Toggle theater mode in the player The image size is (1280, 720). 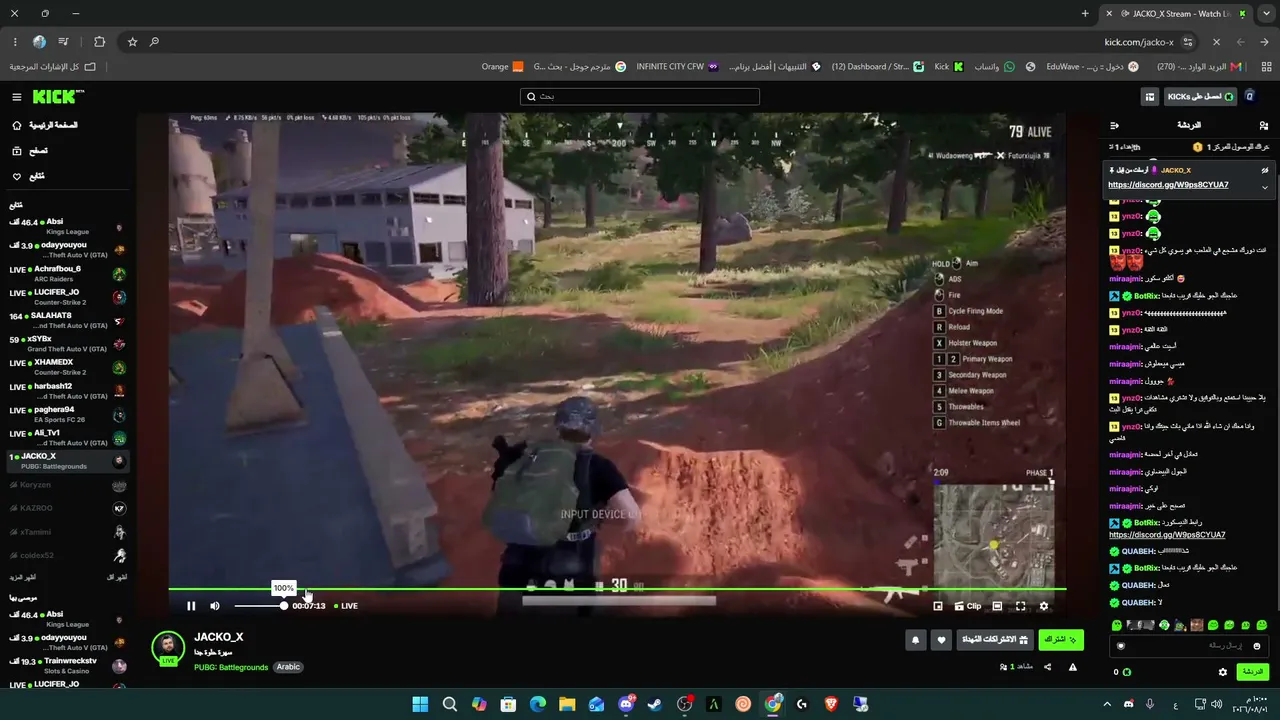[997, 606]
